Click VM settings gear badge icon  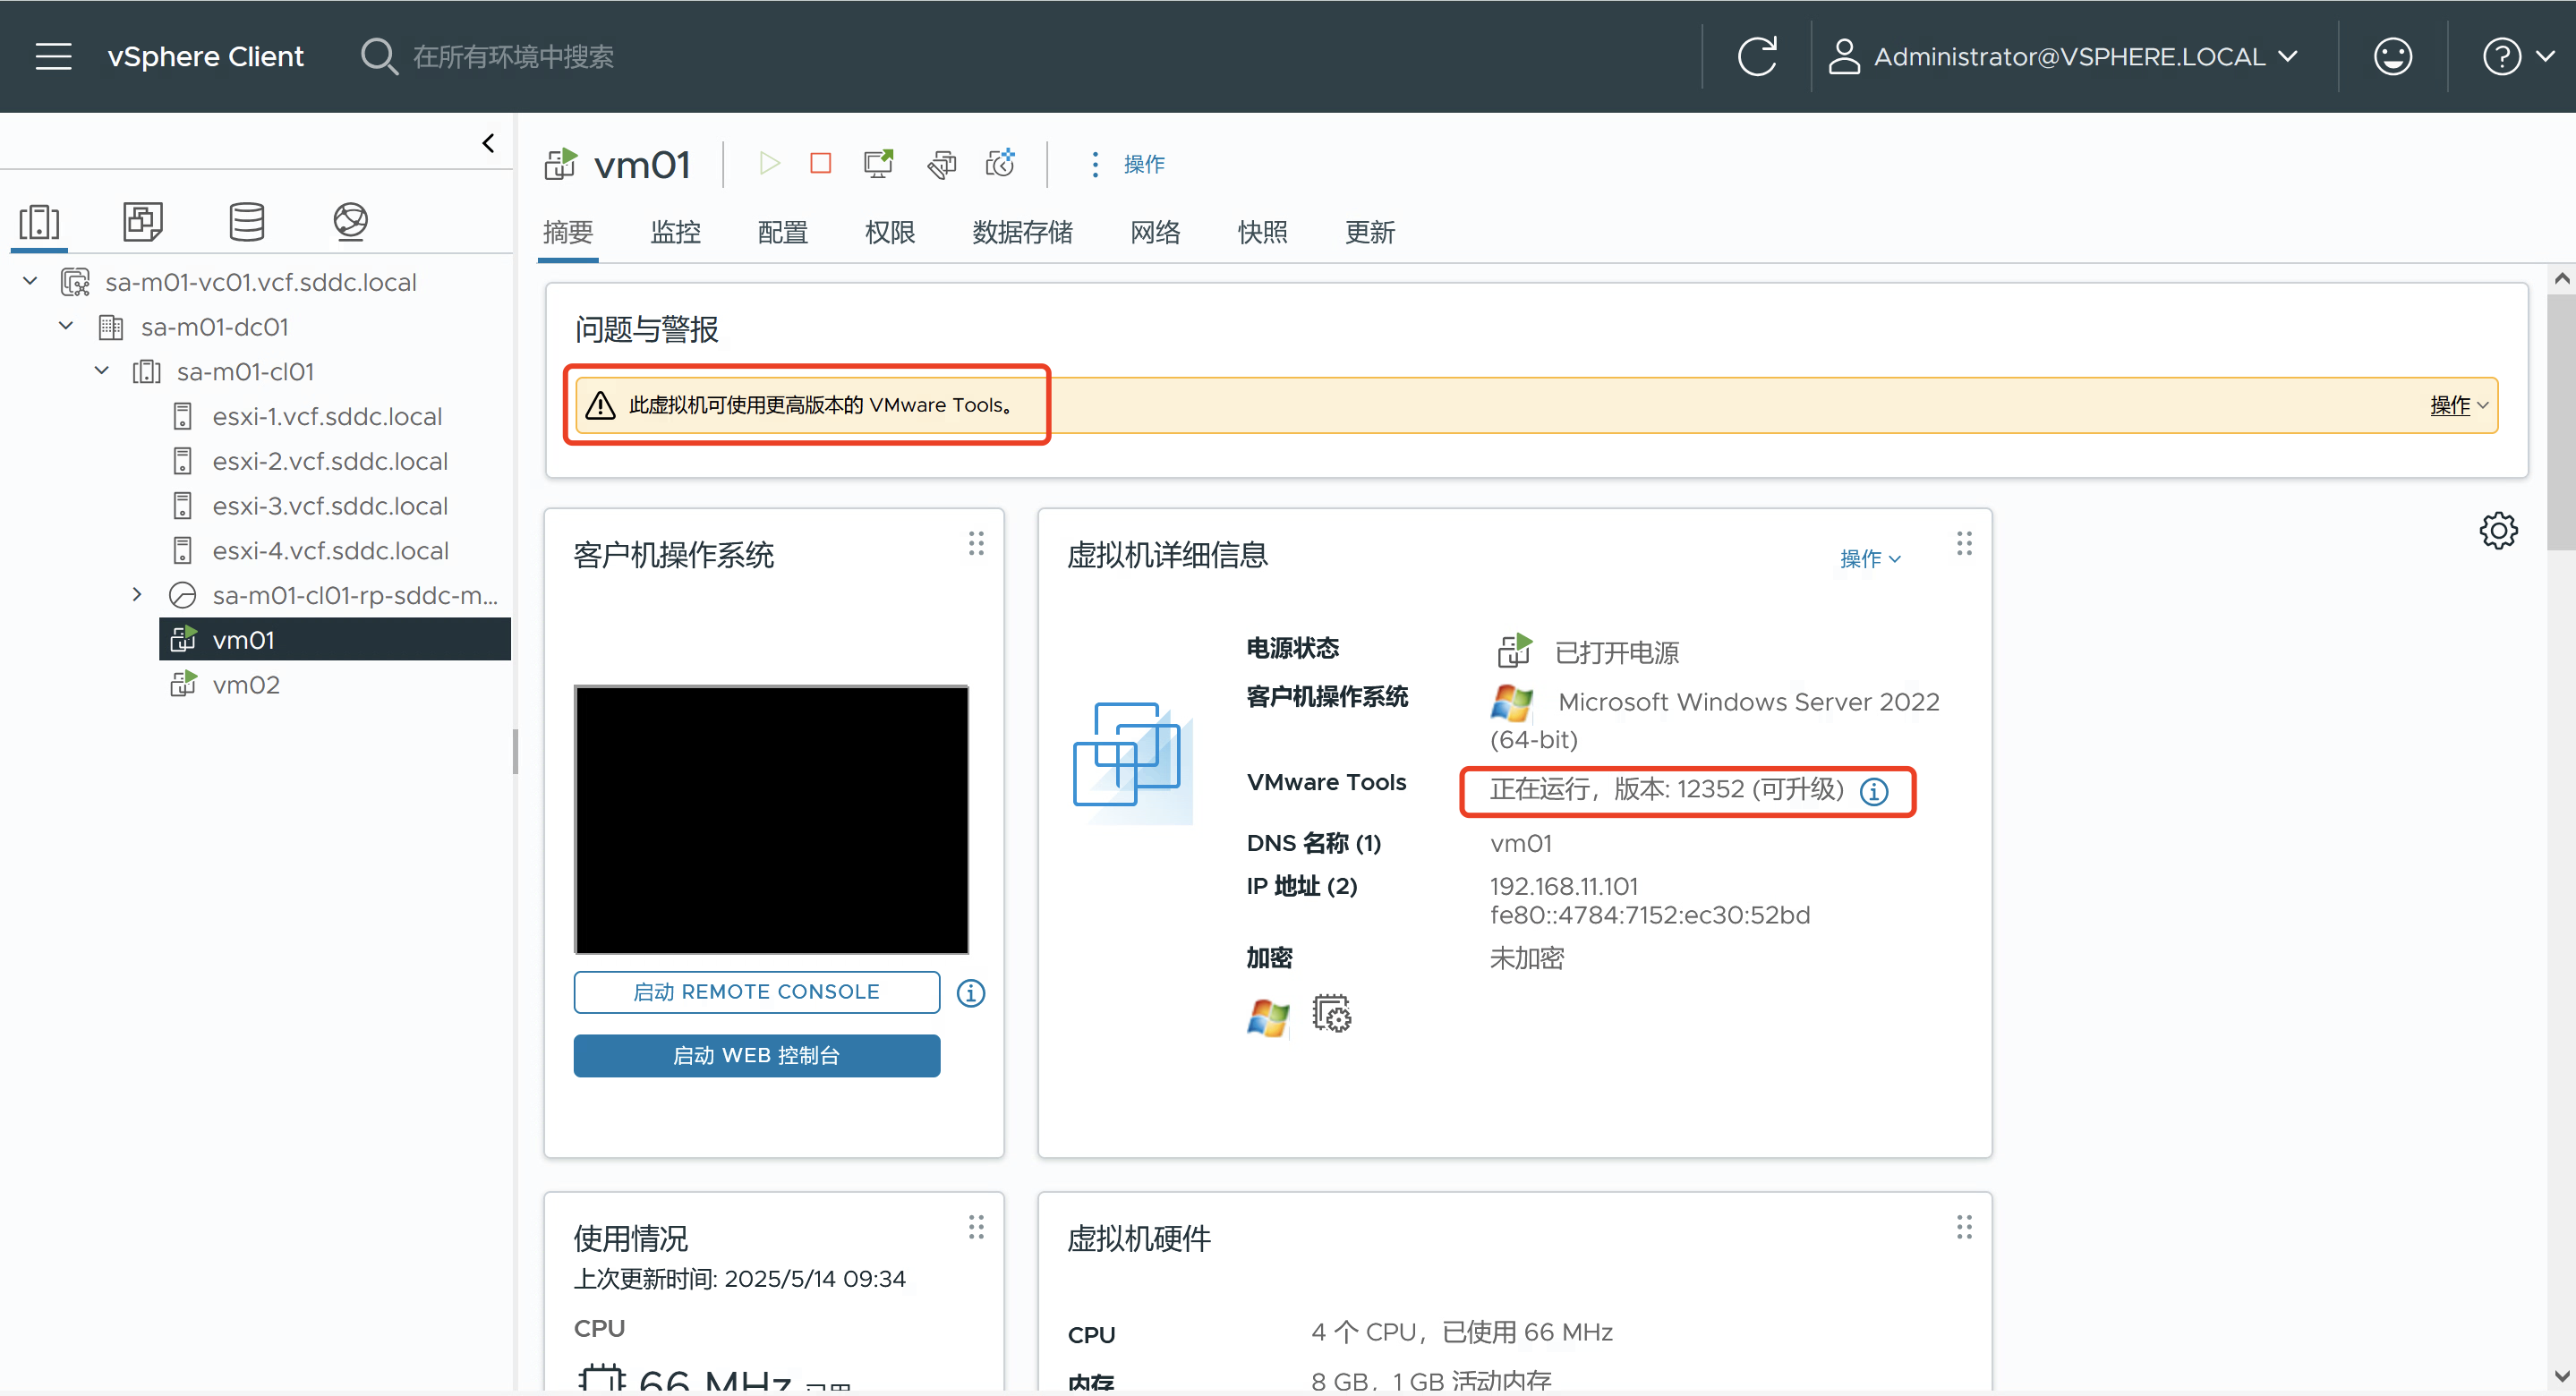1331,1013
